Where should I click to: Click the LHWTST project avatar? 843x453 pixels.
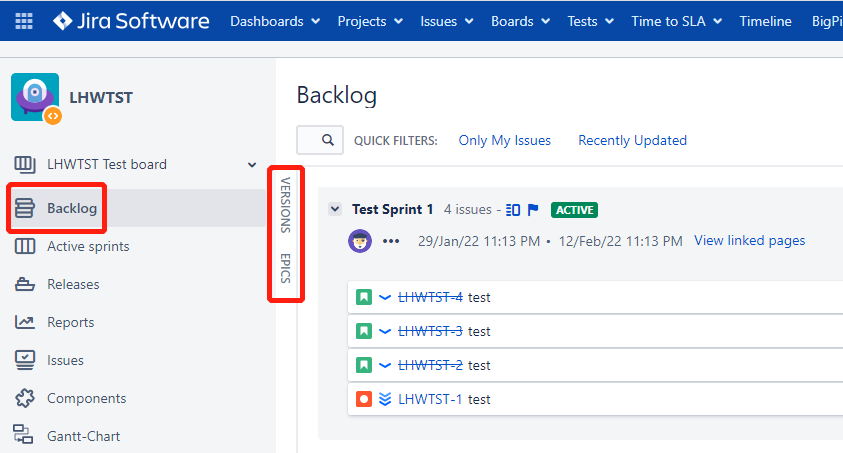coord(35,98)
